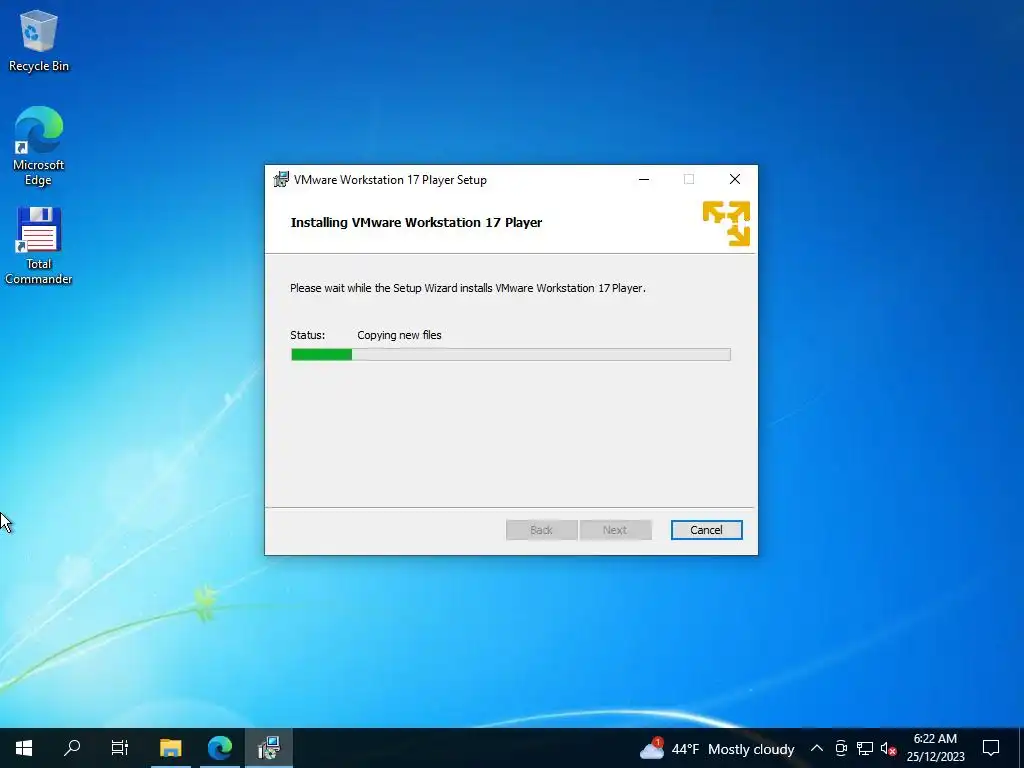This screenshot has height=768, width=1024.
Task: Open the Recycle Bin desktop icon
Action: (x=39, y=40)
